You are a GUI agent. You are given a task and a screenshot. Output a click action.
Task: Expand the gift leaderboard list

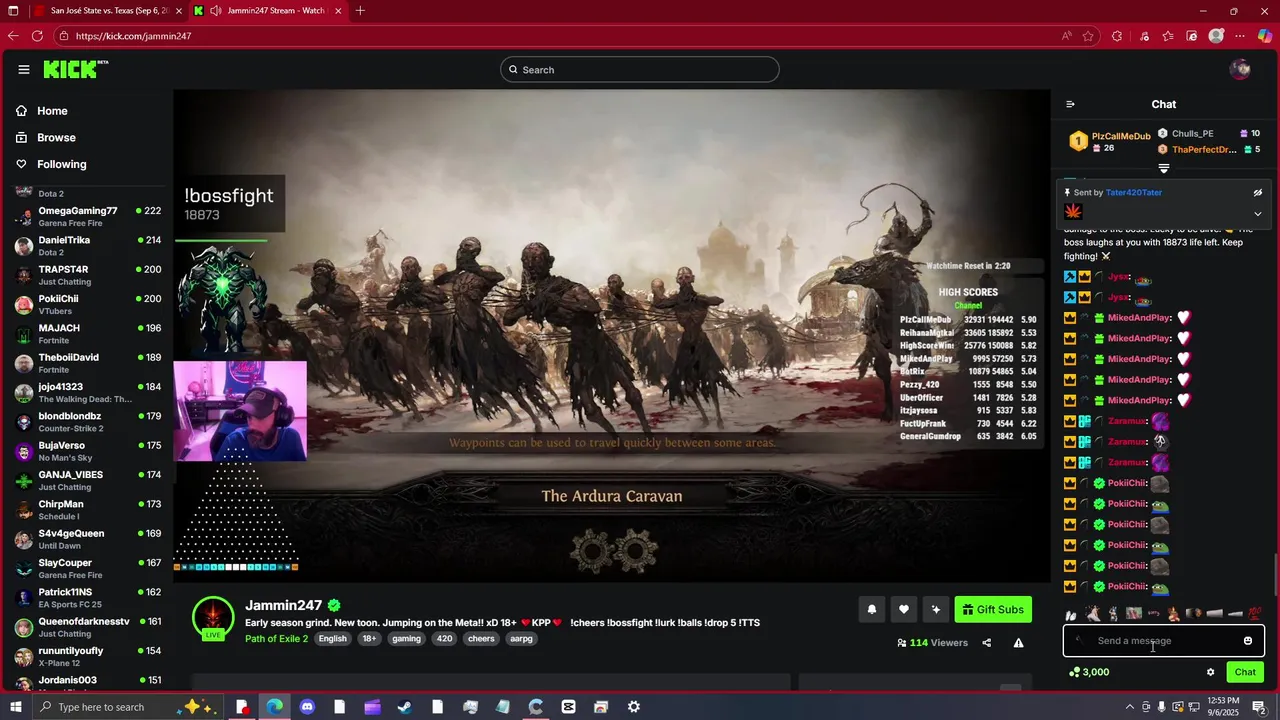pyautogui.click(x=1164, y=168)
